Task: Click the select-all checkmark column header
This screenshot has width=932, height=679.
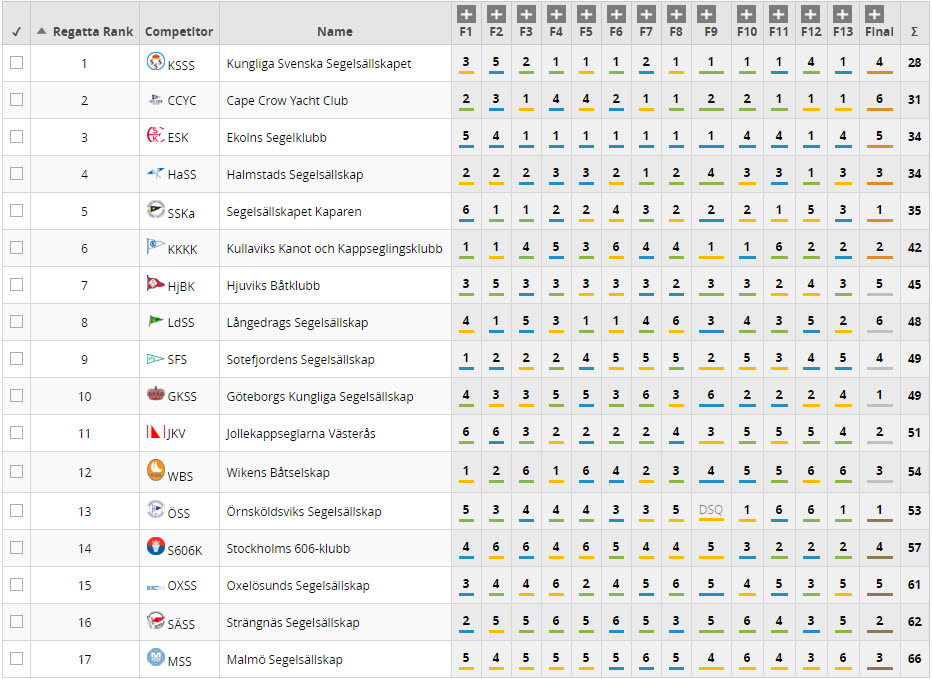Action: coord(16,32)
